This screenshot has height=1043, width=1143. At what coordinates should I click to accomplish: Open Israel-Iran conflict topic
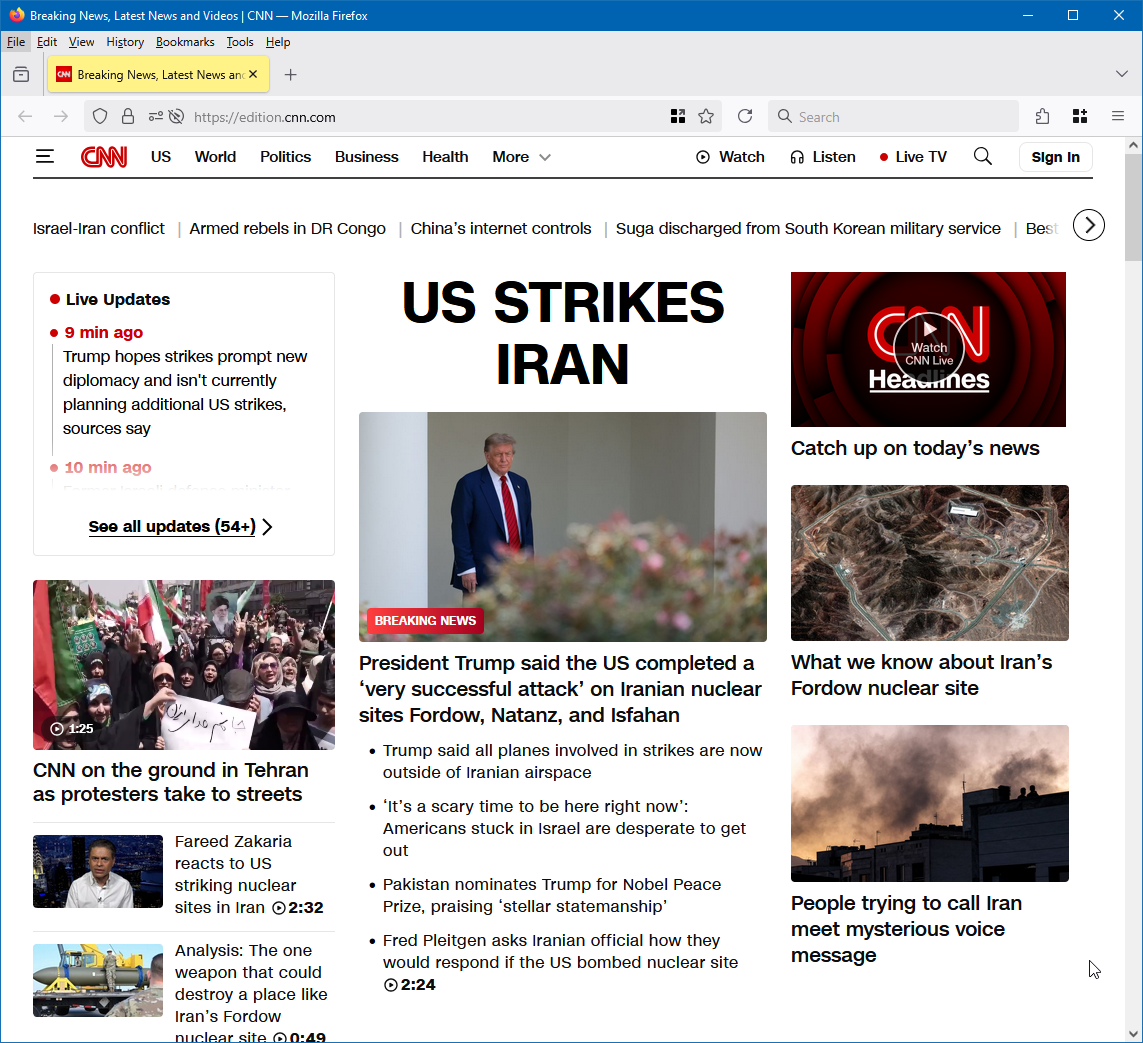98,229
